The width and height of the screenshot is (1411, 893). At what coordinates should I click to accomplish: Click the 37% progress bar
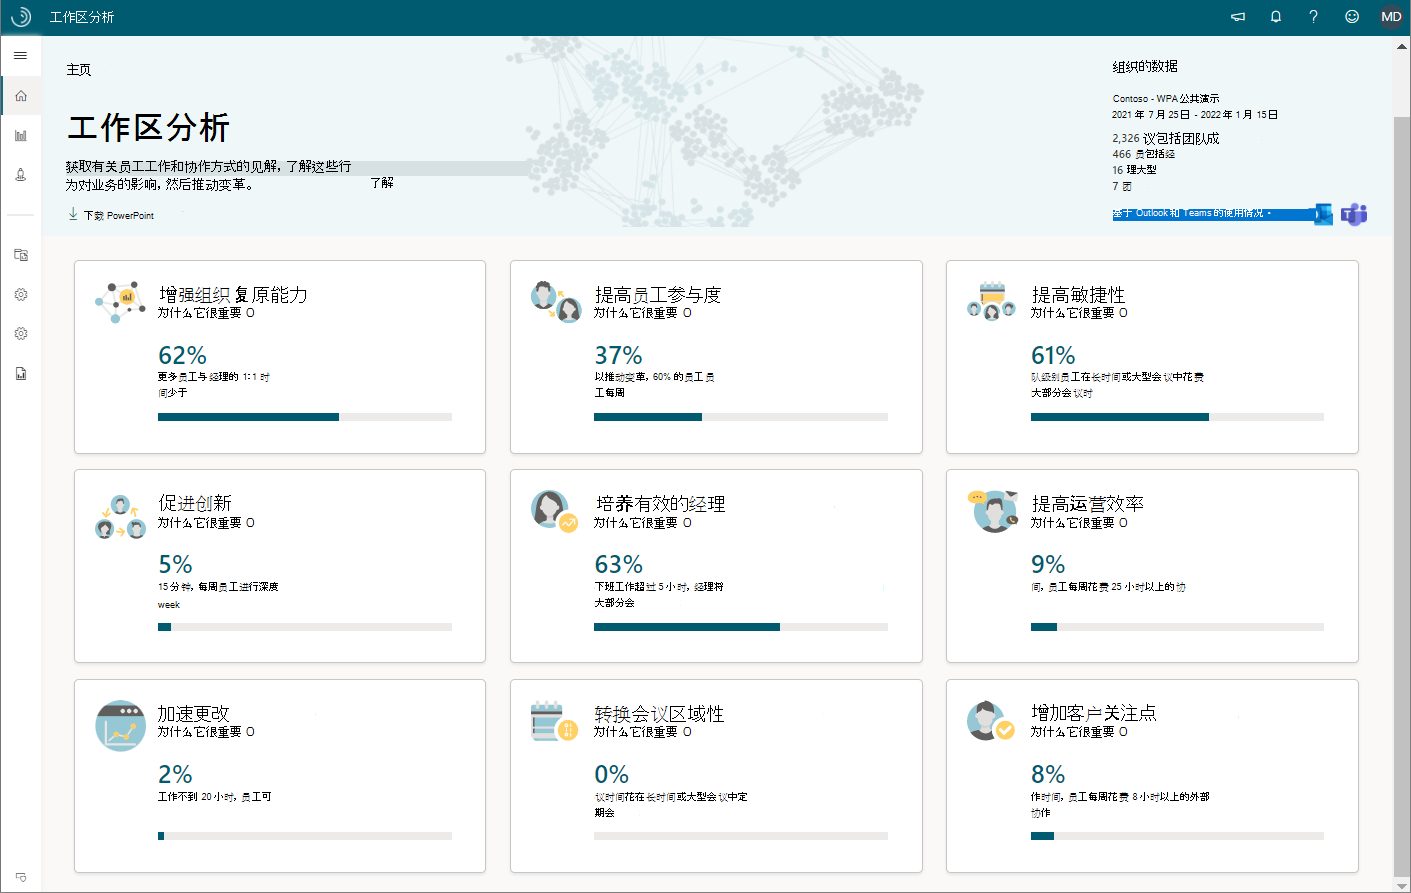coord(741,417)
